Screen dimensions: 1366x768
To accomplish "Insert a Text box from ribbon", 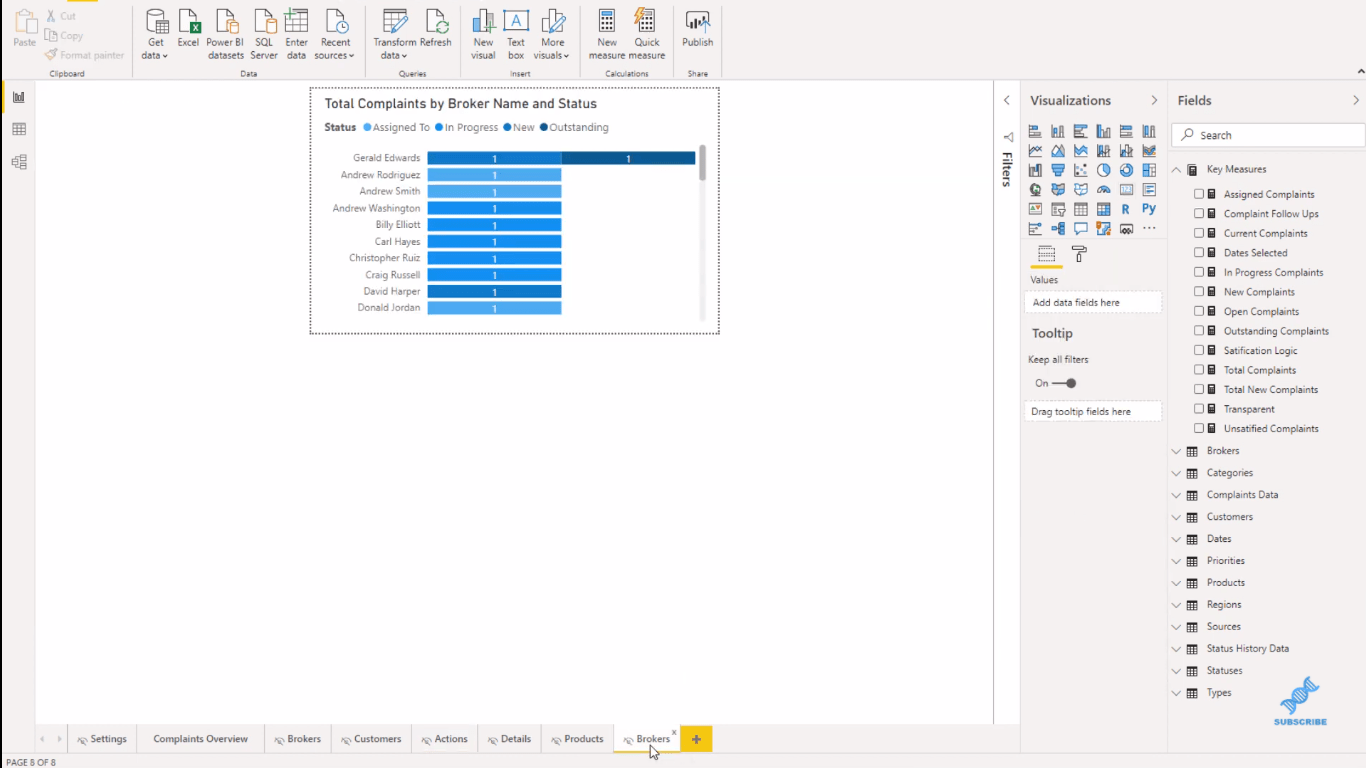I will coord(516,35).
